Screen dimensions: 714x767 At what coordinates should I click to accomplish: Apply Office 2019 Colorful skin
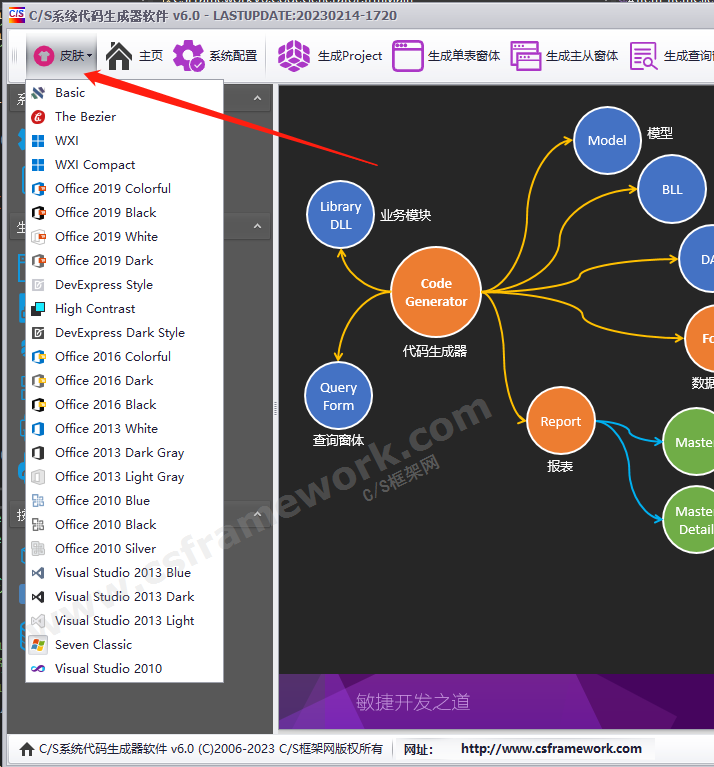tap(112, 189)
